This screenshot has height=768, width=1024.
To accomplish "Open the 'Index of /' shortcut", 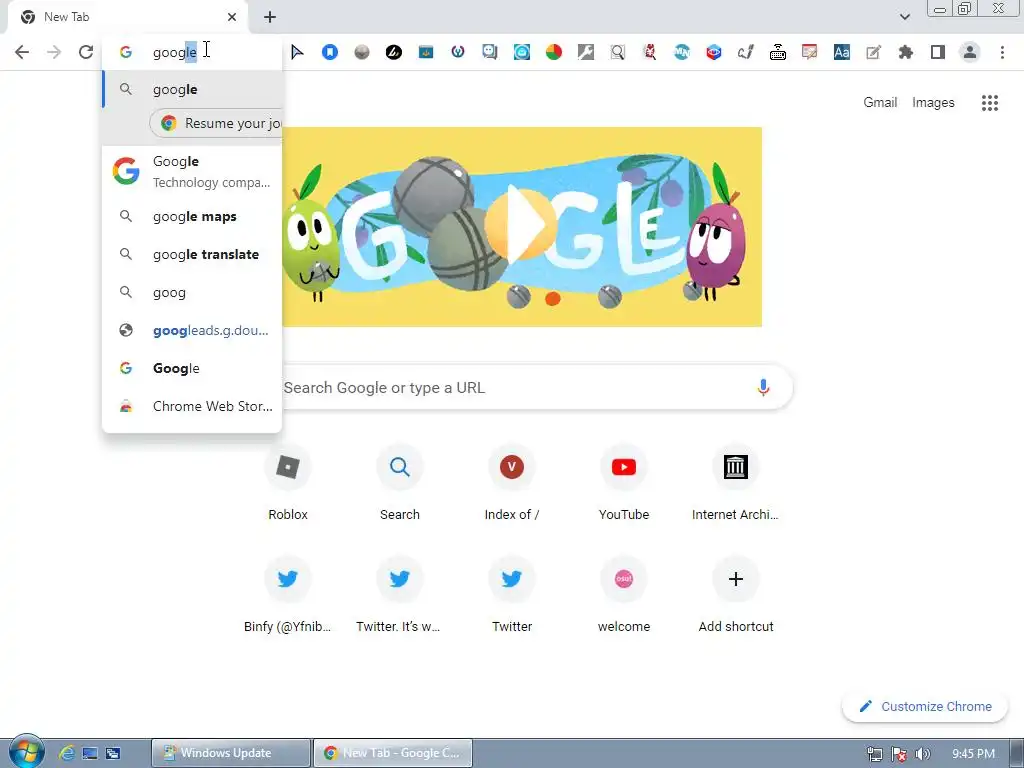I will [x=512, y=483].
